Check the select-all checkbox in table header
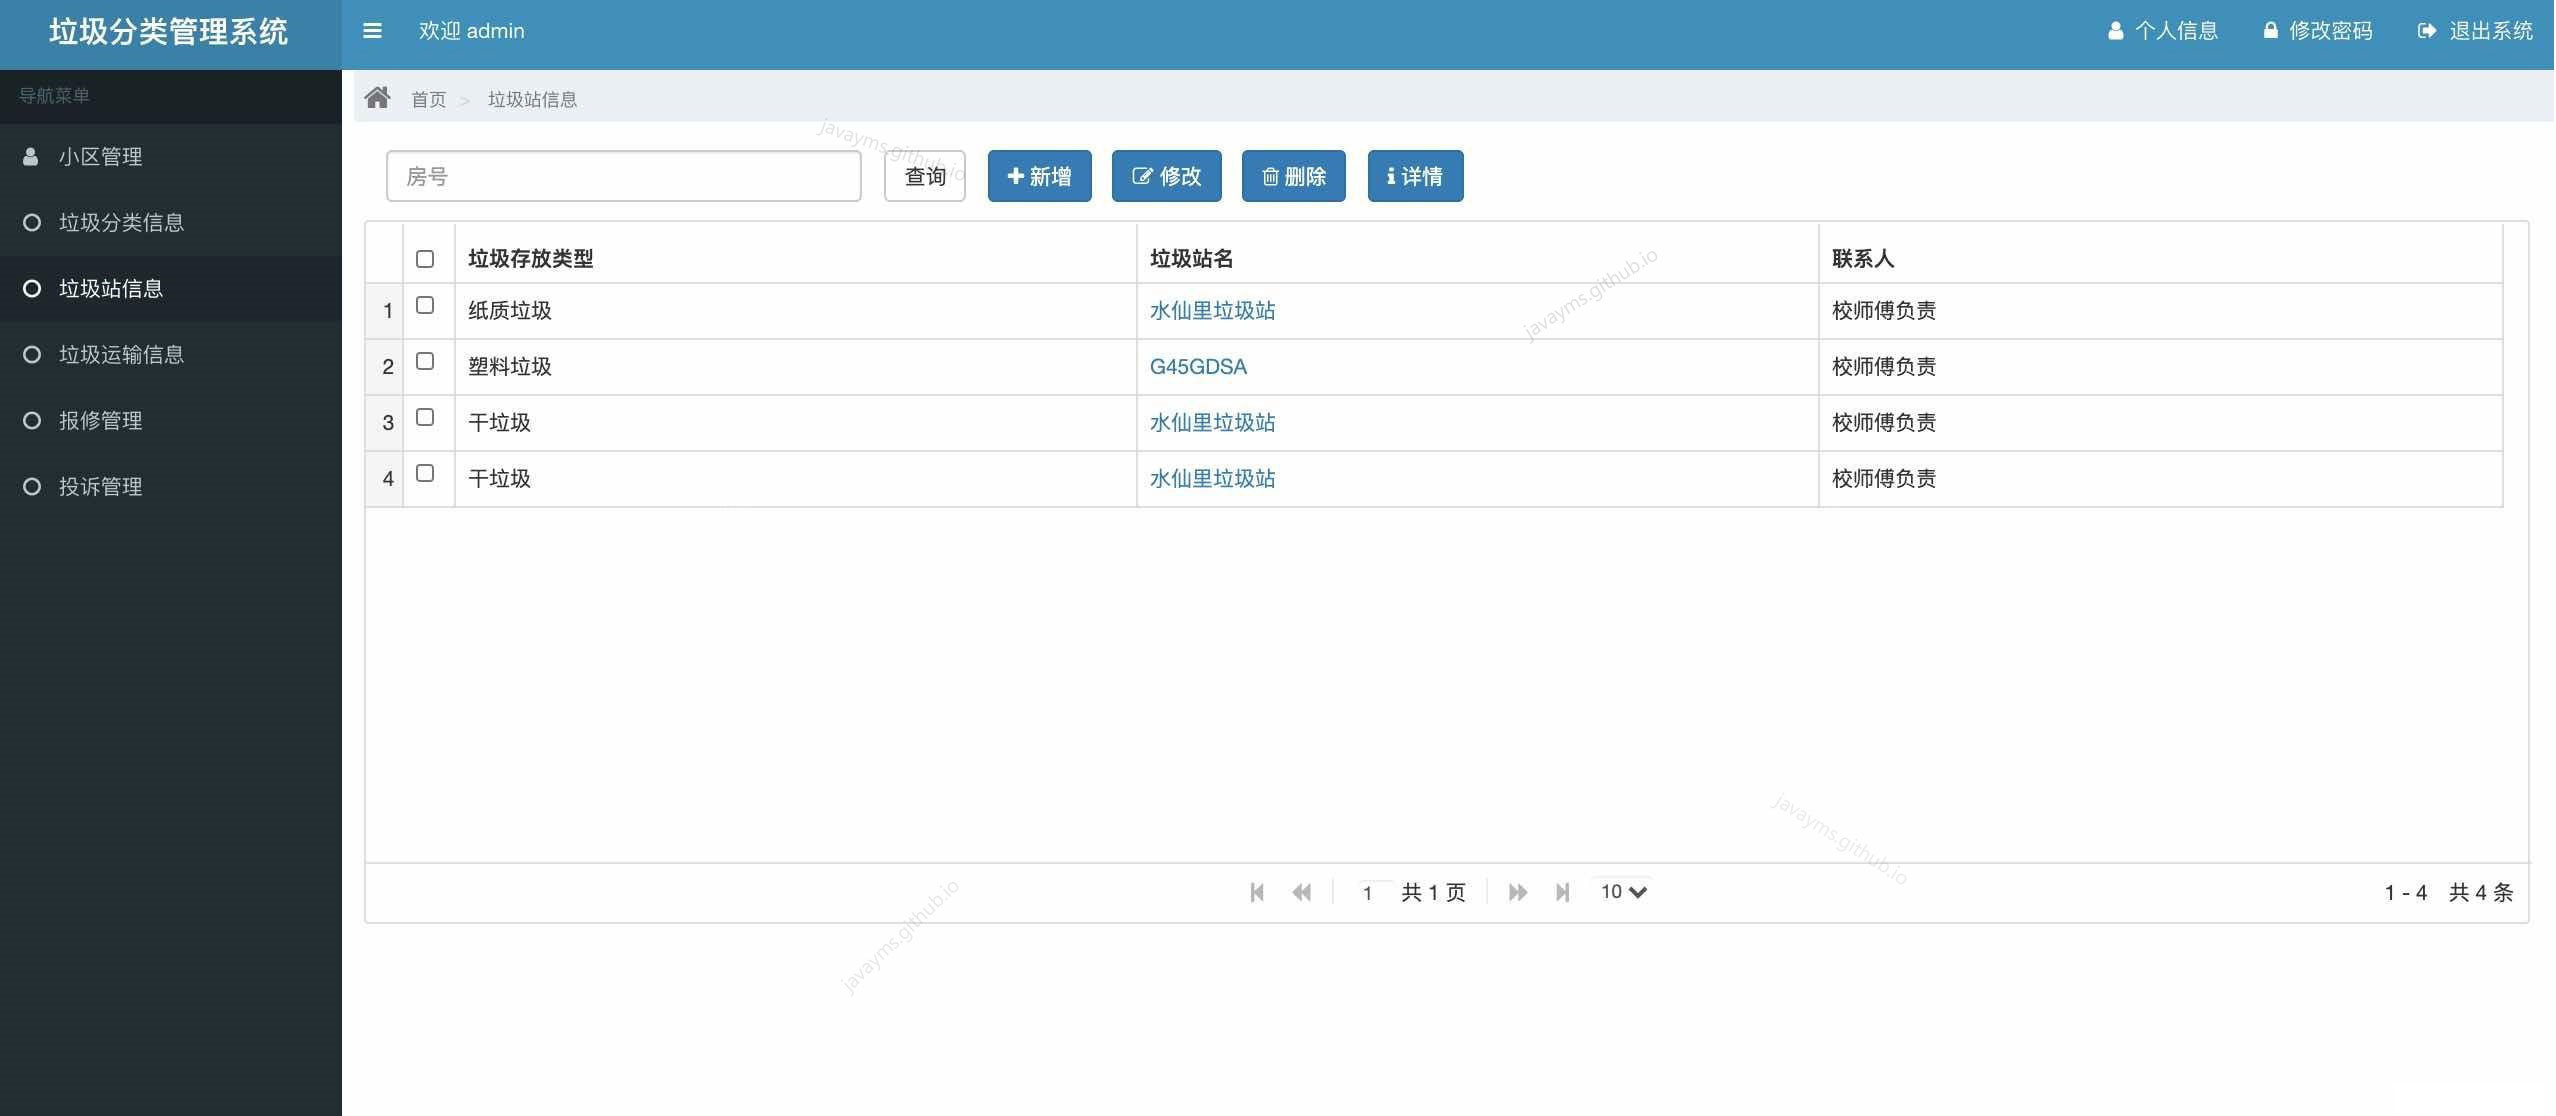This screenshot has height=1116, width=2556. 425,258
